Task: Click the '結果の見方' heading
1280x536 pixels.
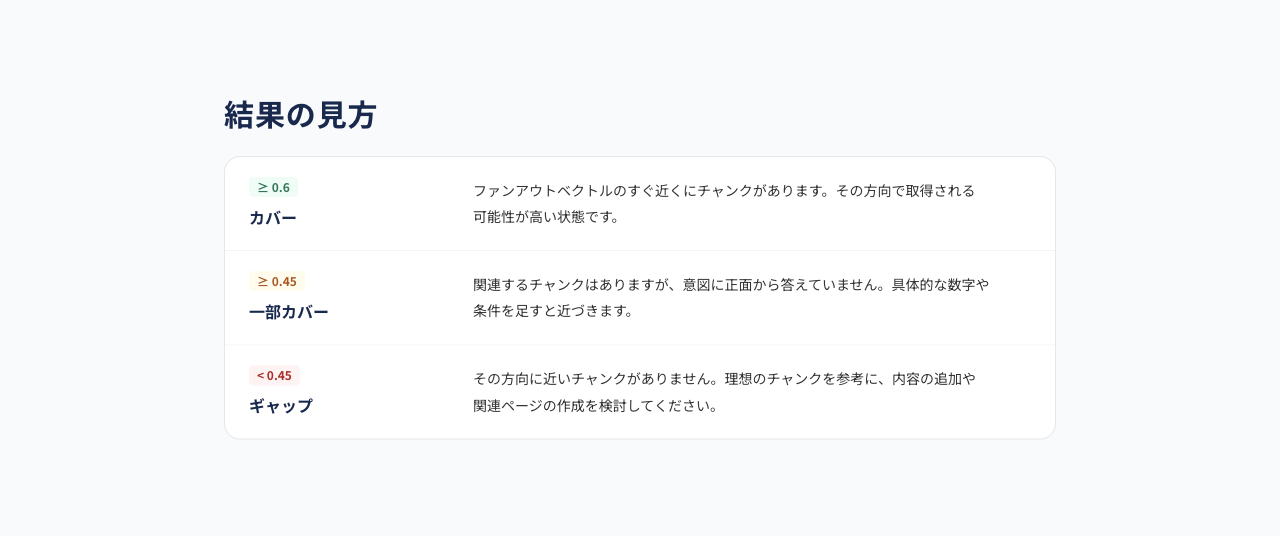Action: pos(300,115)
